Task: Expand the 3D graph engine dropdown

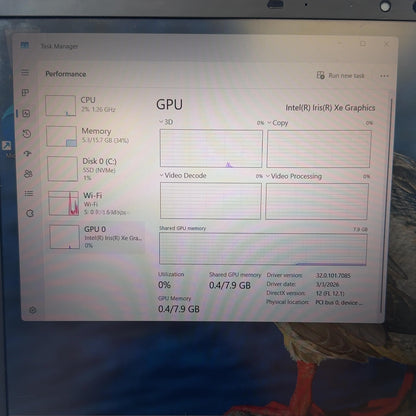Action: point(166,122)
